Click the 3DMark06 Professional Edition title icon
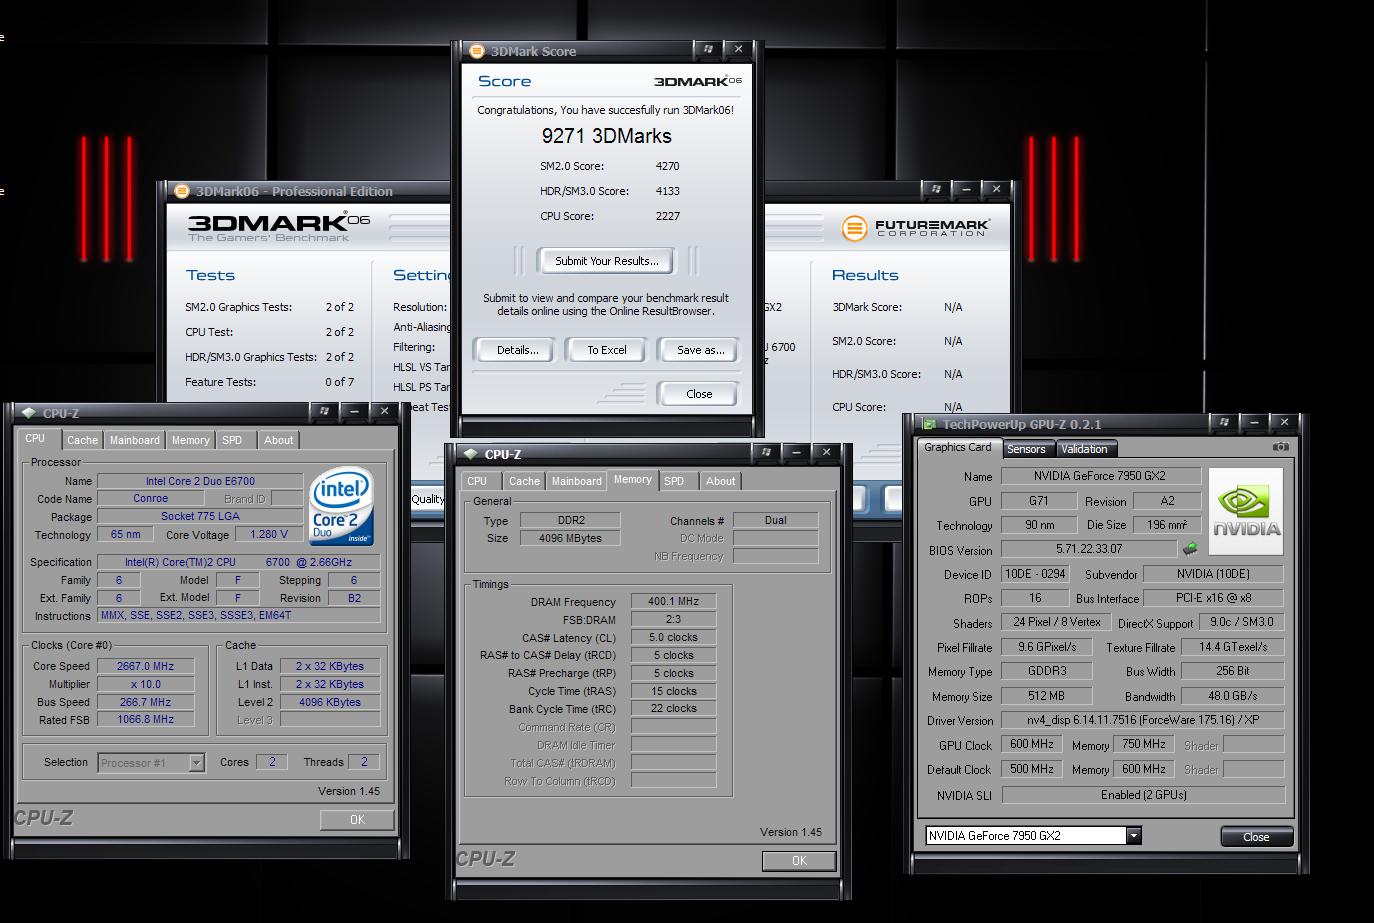Image resolution: width=1374 pixels, height=923 pixels. point(181,191)
